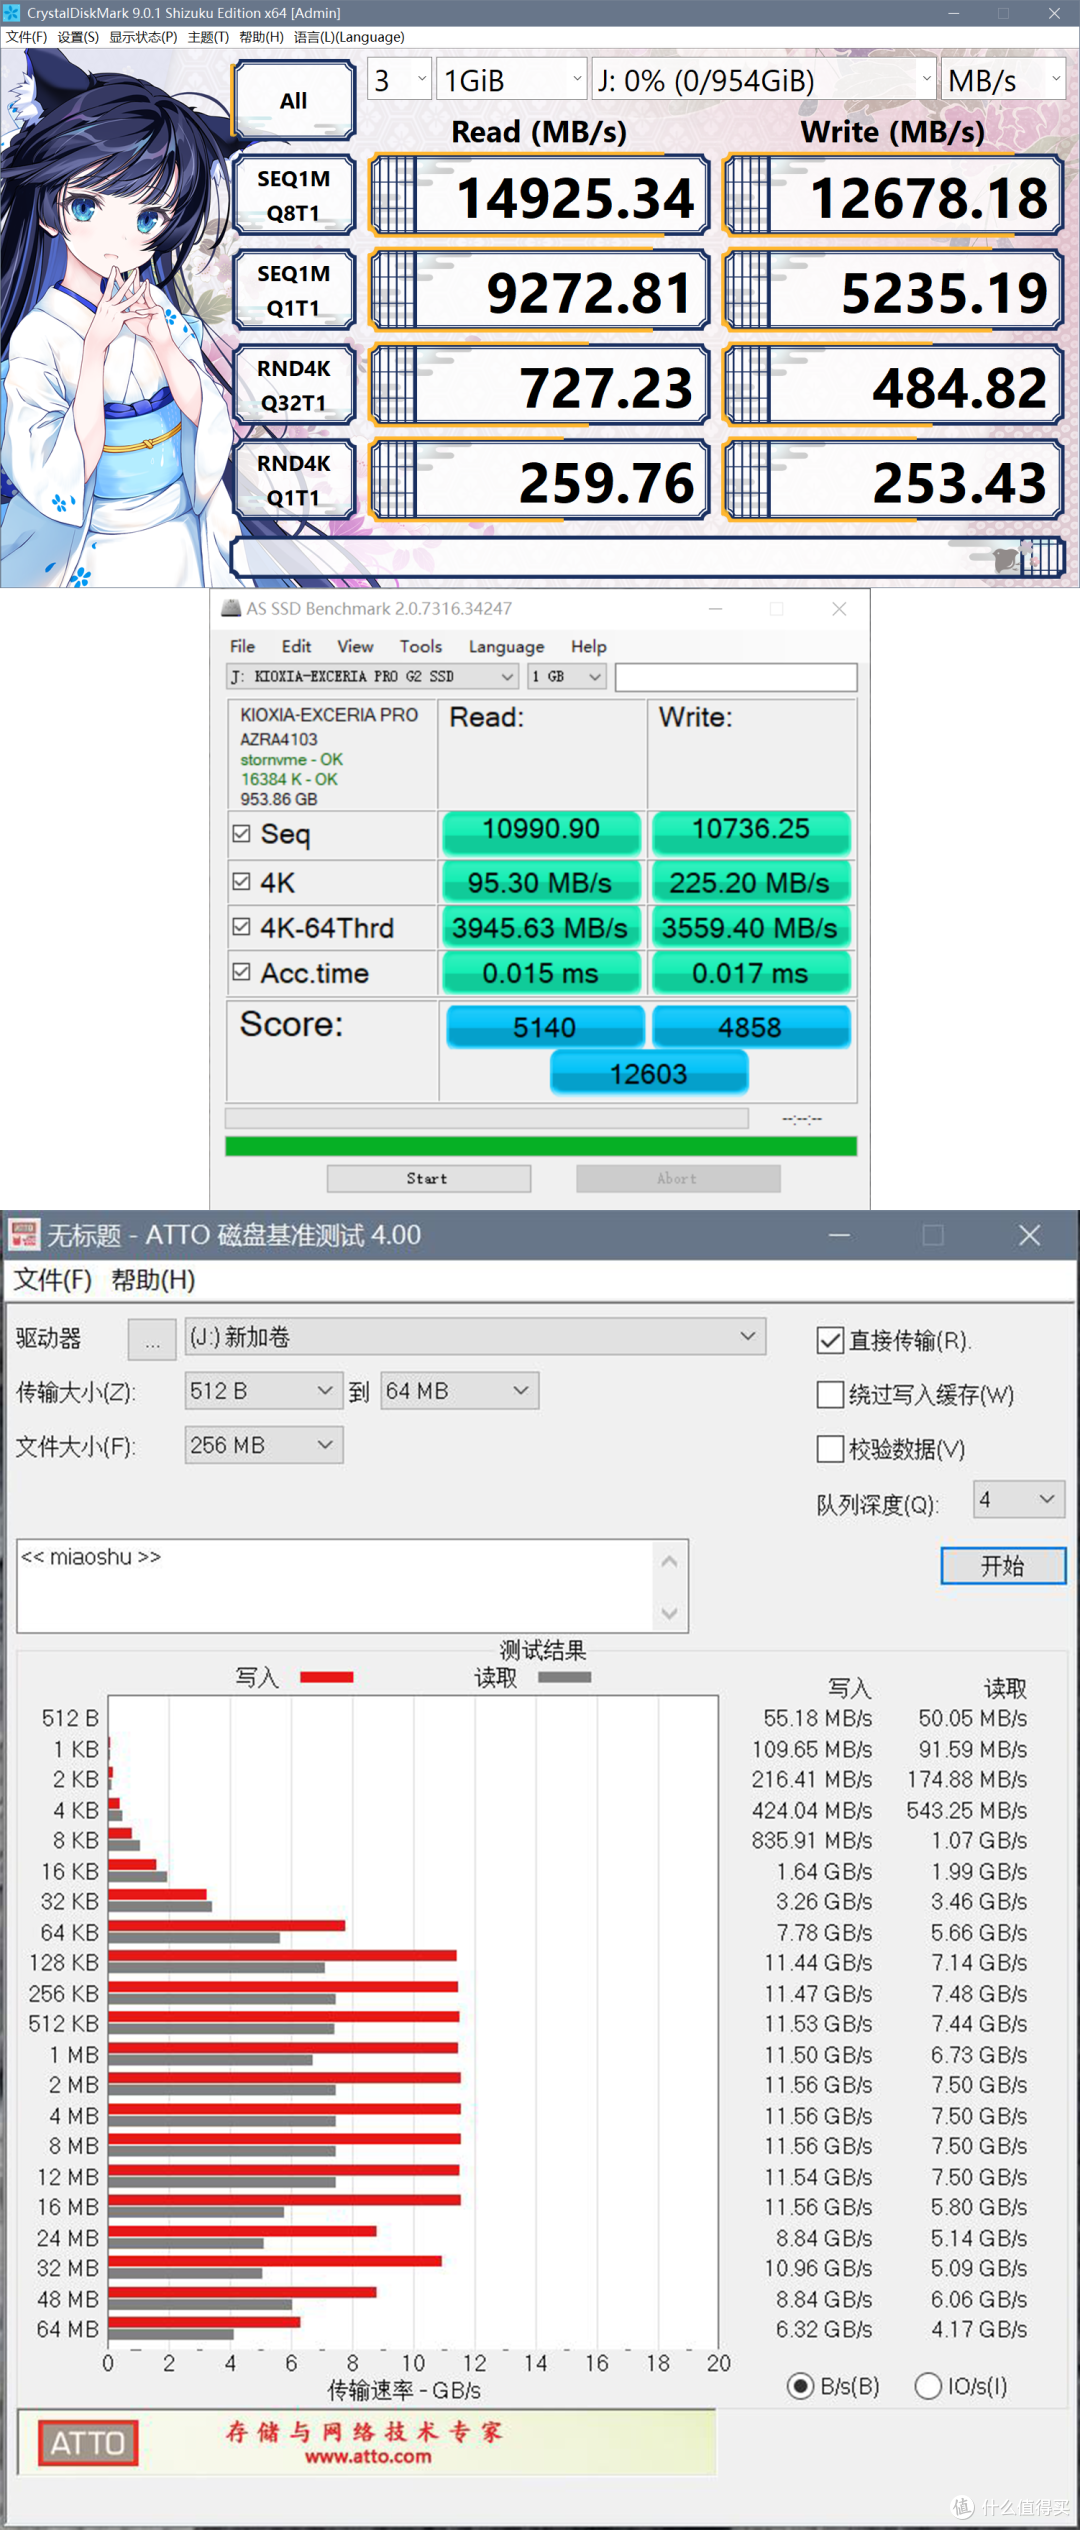1080x2530 pixels.
Task: Open the 帮助(H) menu in CrystalDiskMark
Action: click(x=261, y=37)
